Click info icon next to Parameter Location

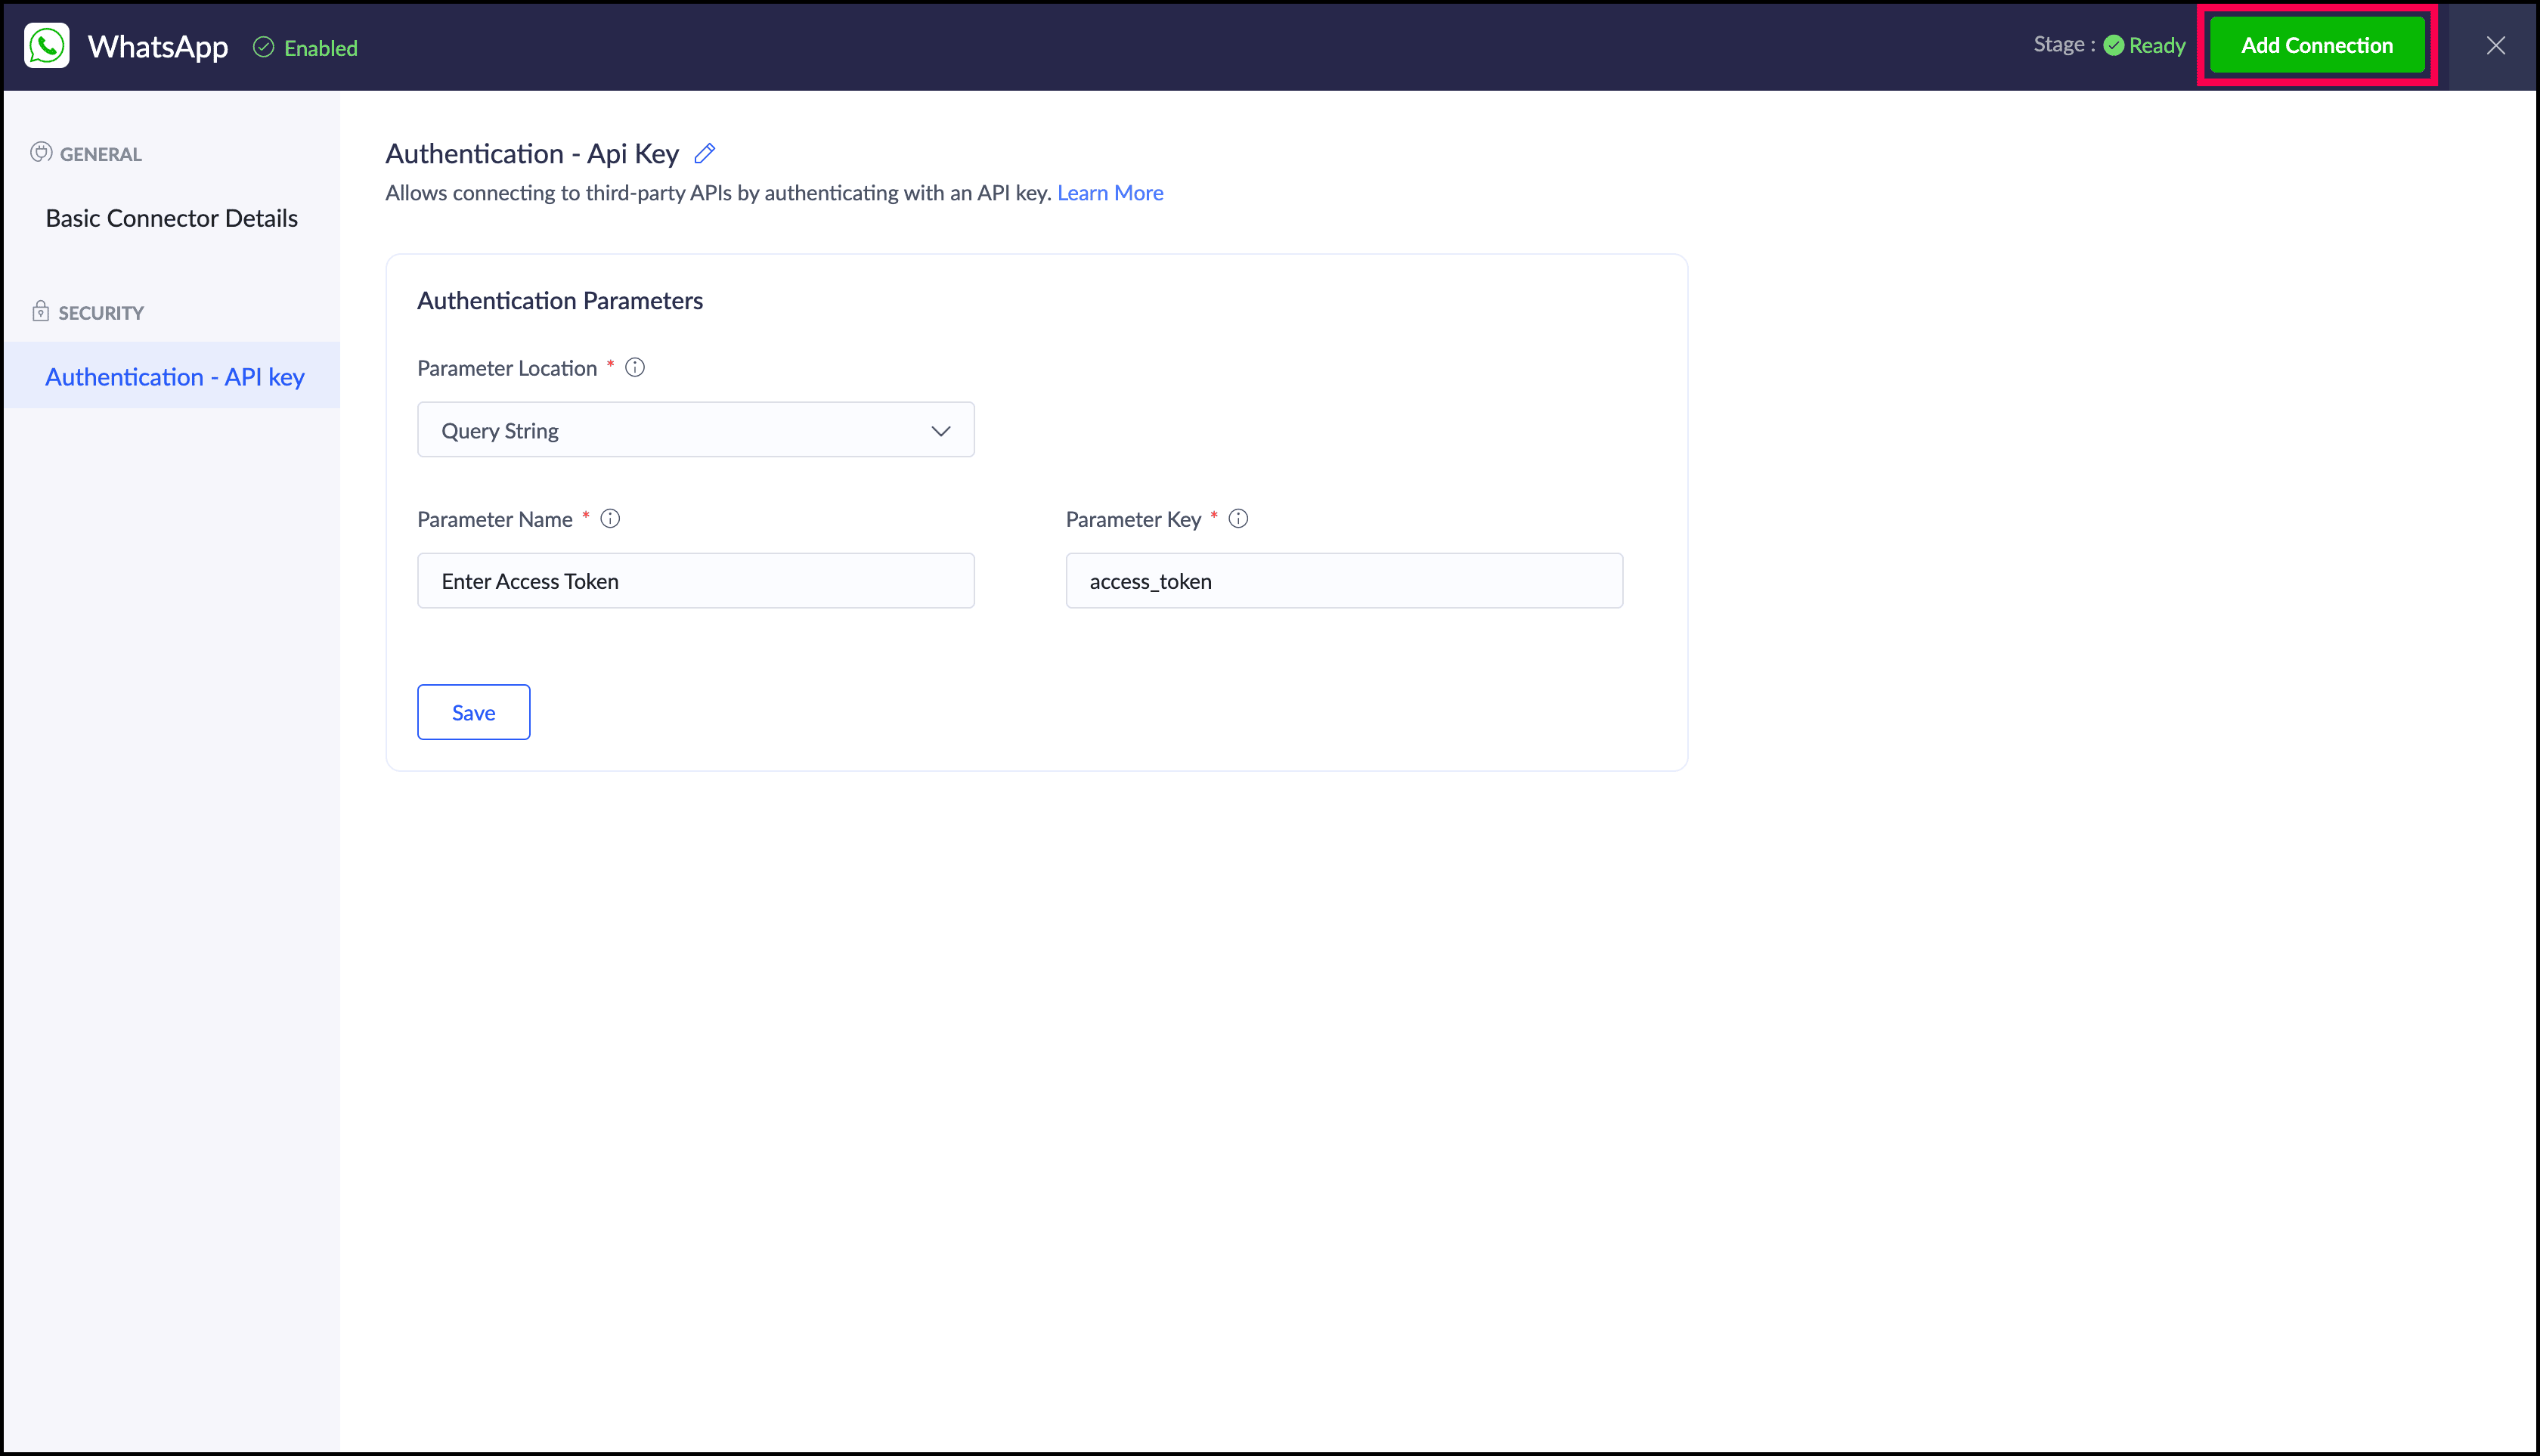[x=635, y=368]
